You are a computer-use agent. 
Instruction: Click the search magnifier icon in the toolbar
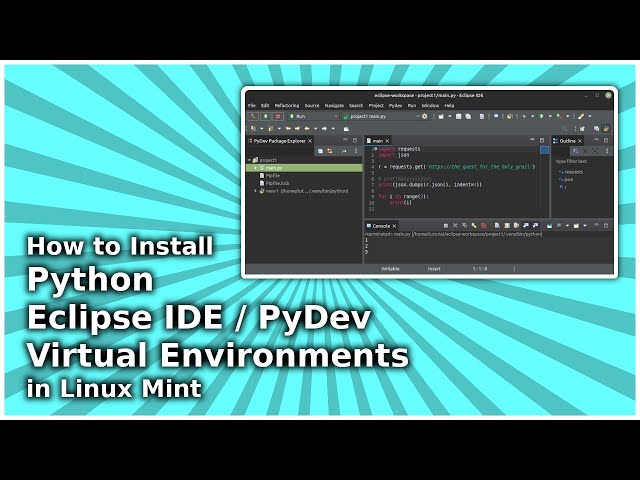click(564, 129)
